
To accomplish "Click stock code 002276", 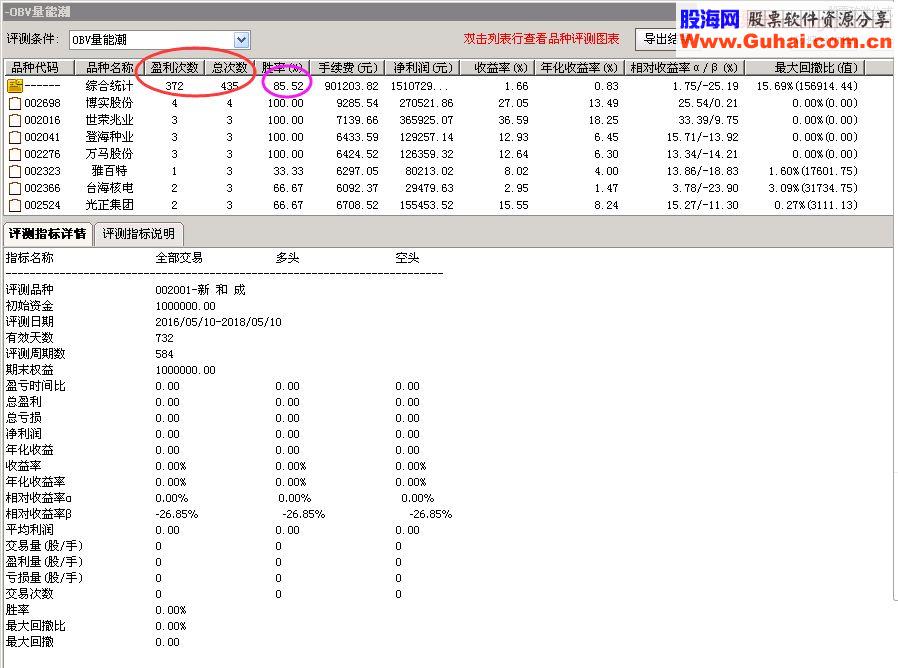I will 42,155.
